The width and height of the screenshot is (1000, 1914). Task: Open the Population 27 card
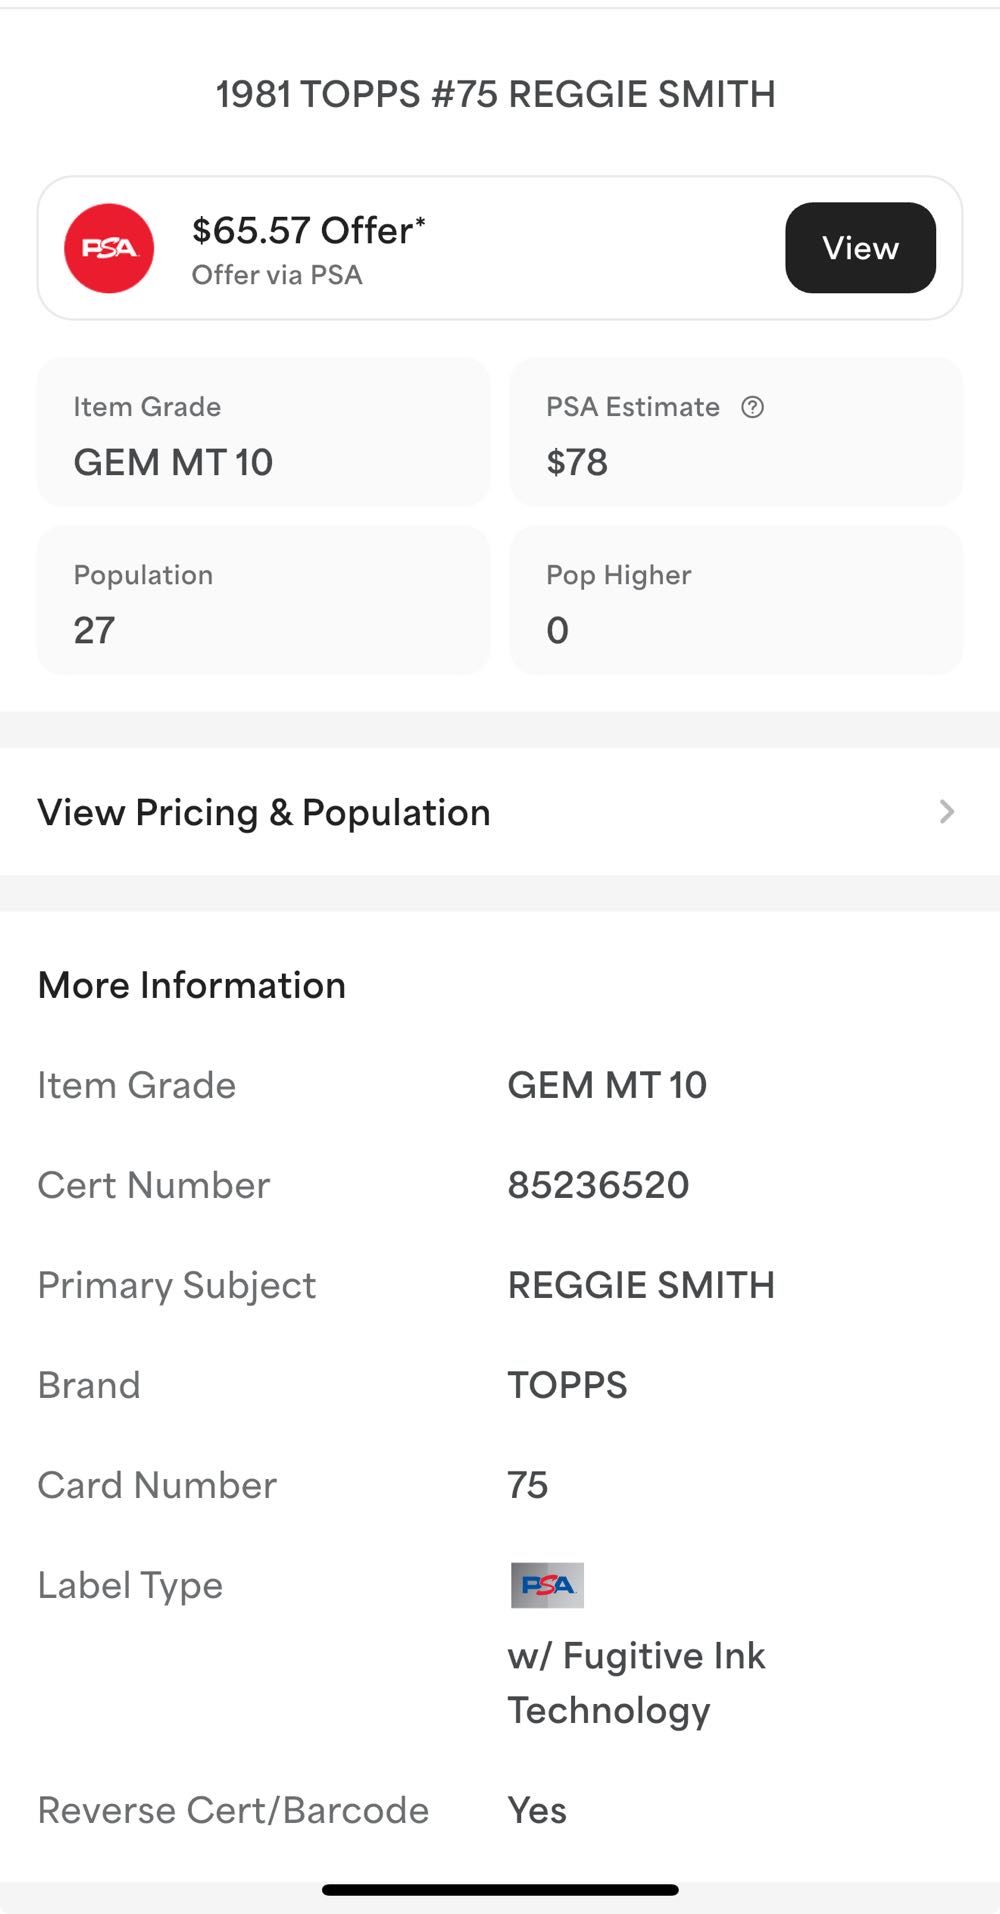(x=263, y=600)
